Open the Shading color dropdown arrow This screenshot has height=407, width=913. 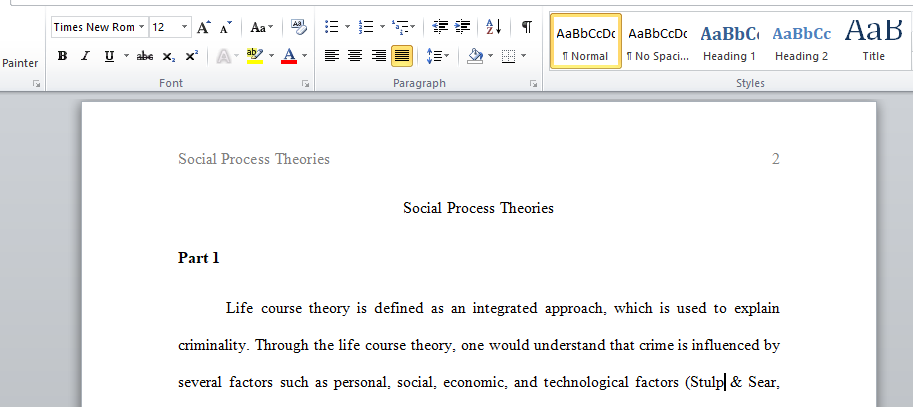click(490, 56)
